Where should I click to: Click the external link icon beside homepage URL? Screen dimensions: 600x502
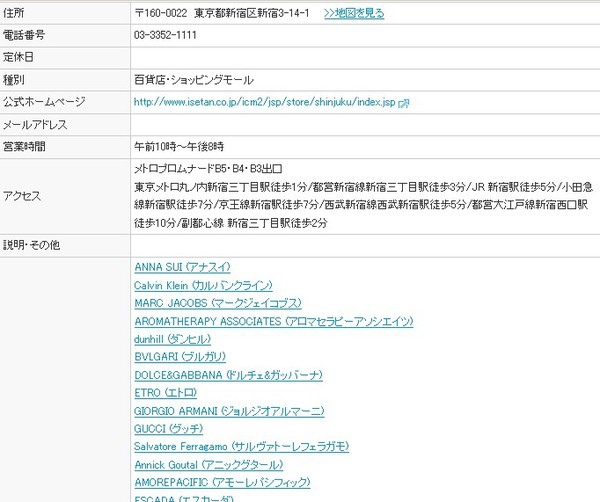click(404, 103)
